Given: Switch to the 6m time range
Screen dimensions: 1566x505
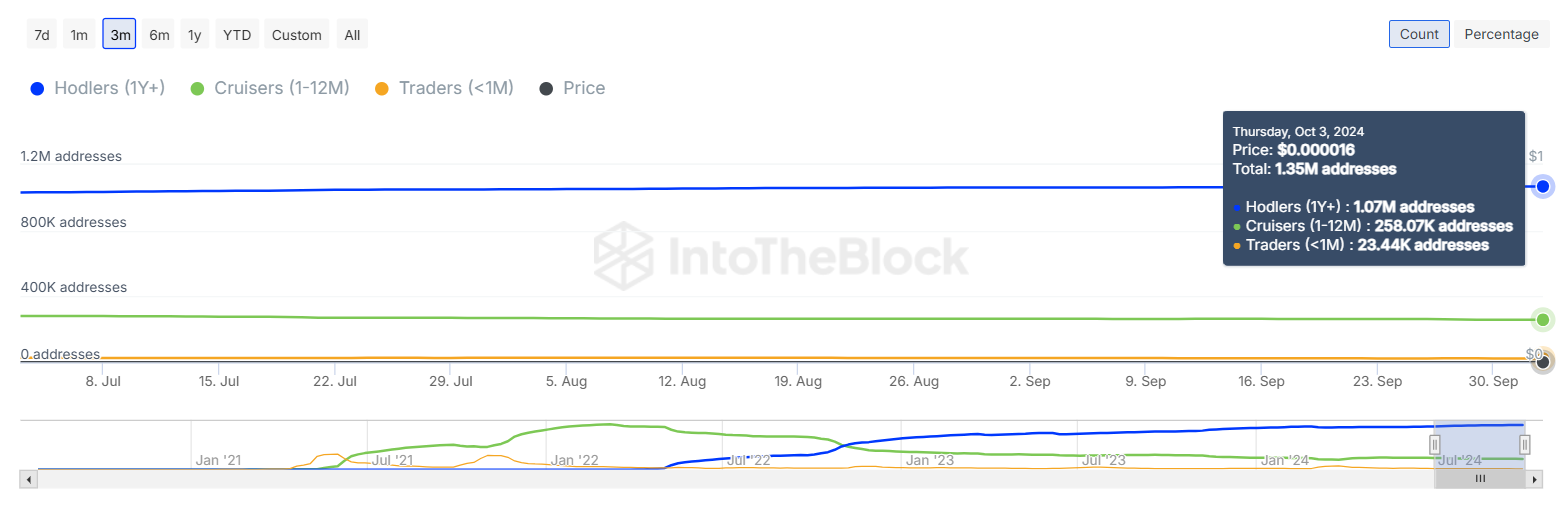Looking at the screenshot, I should pos(159,35).
